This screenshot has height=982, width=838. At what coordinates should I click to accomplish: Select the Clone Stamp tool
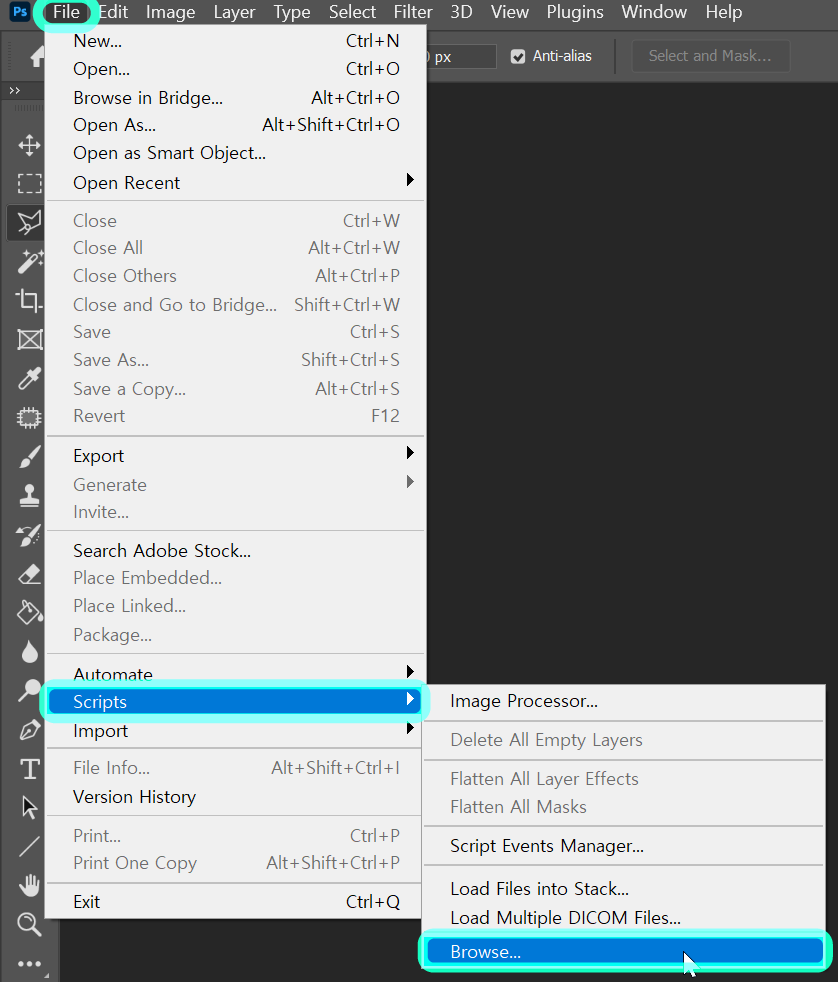pyautogui.click(x=29, y=495)
